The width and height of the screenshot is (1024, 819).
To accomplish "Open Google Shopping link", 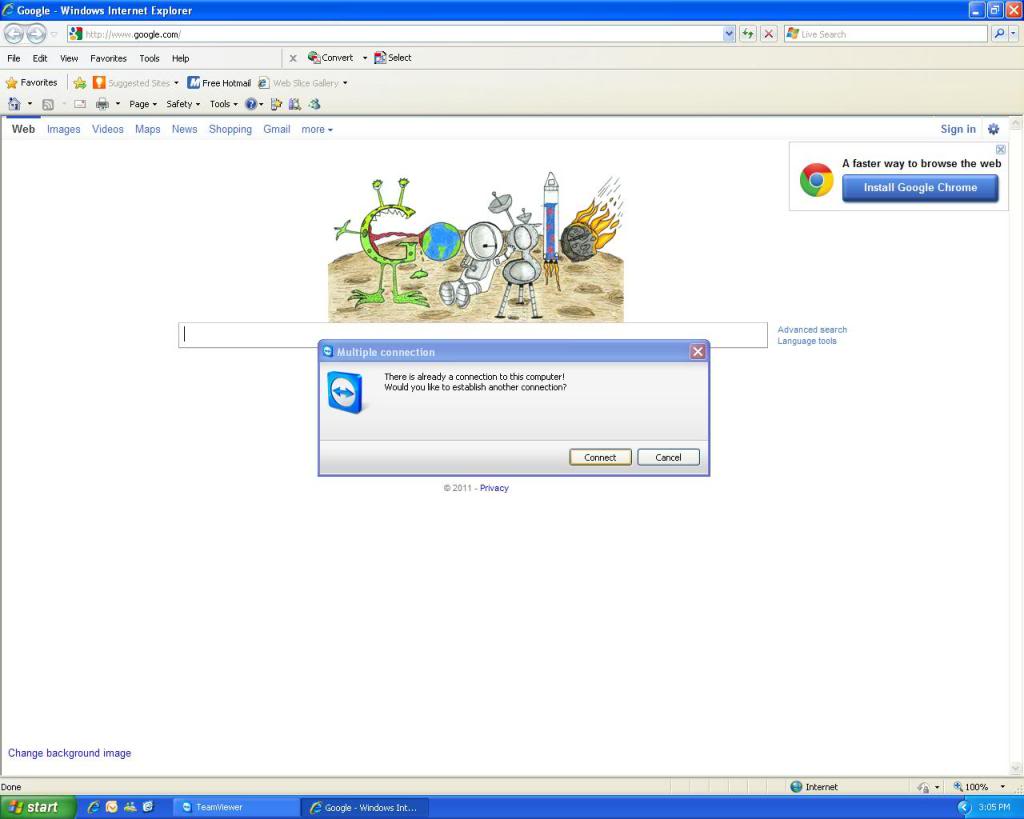I will click(x=230, y=129).
